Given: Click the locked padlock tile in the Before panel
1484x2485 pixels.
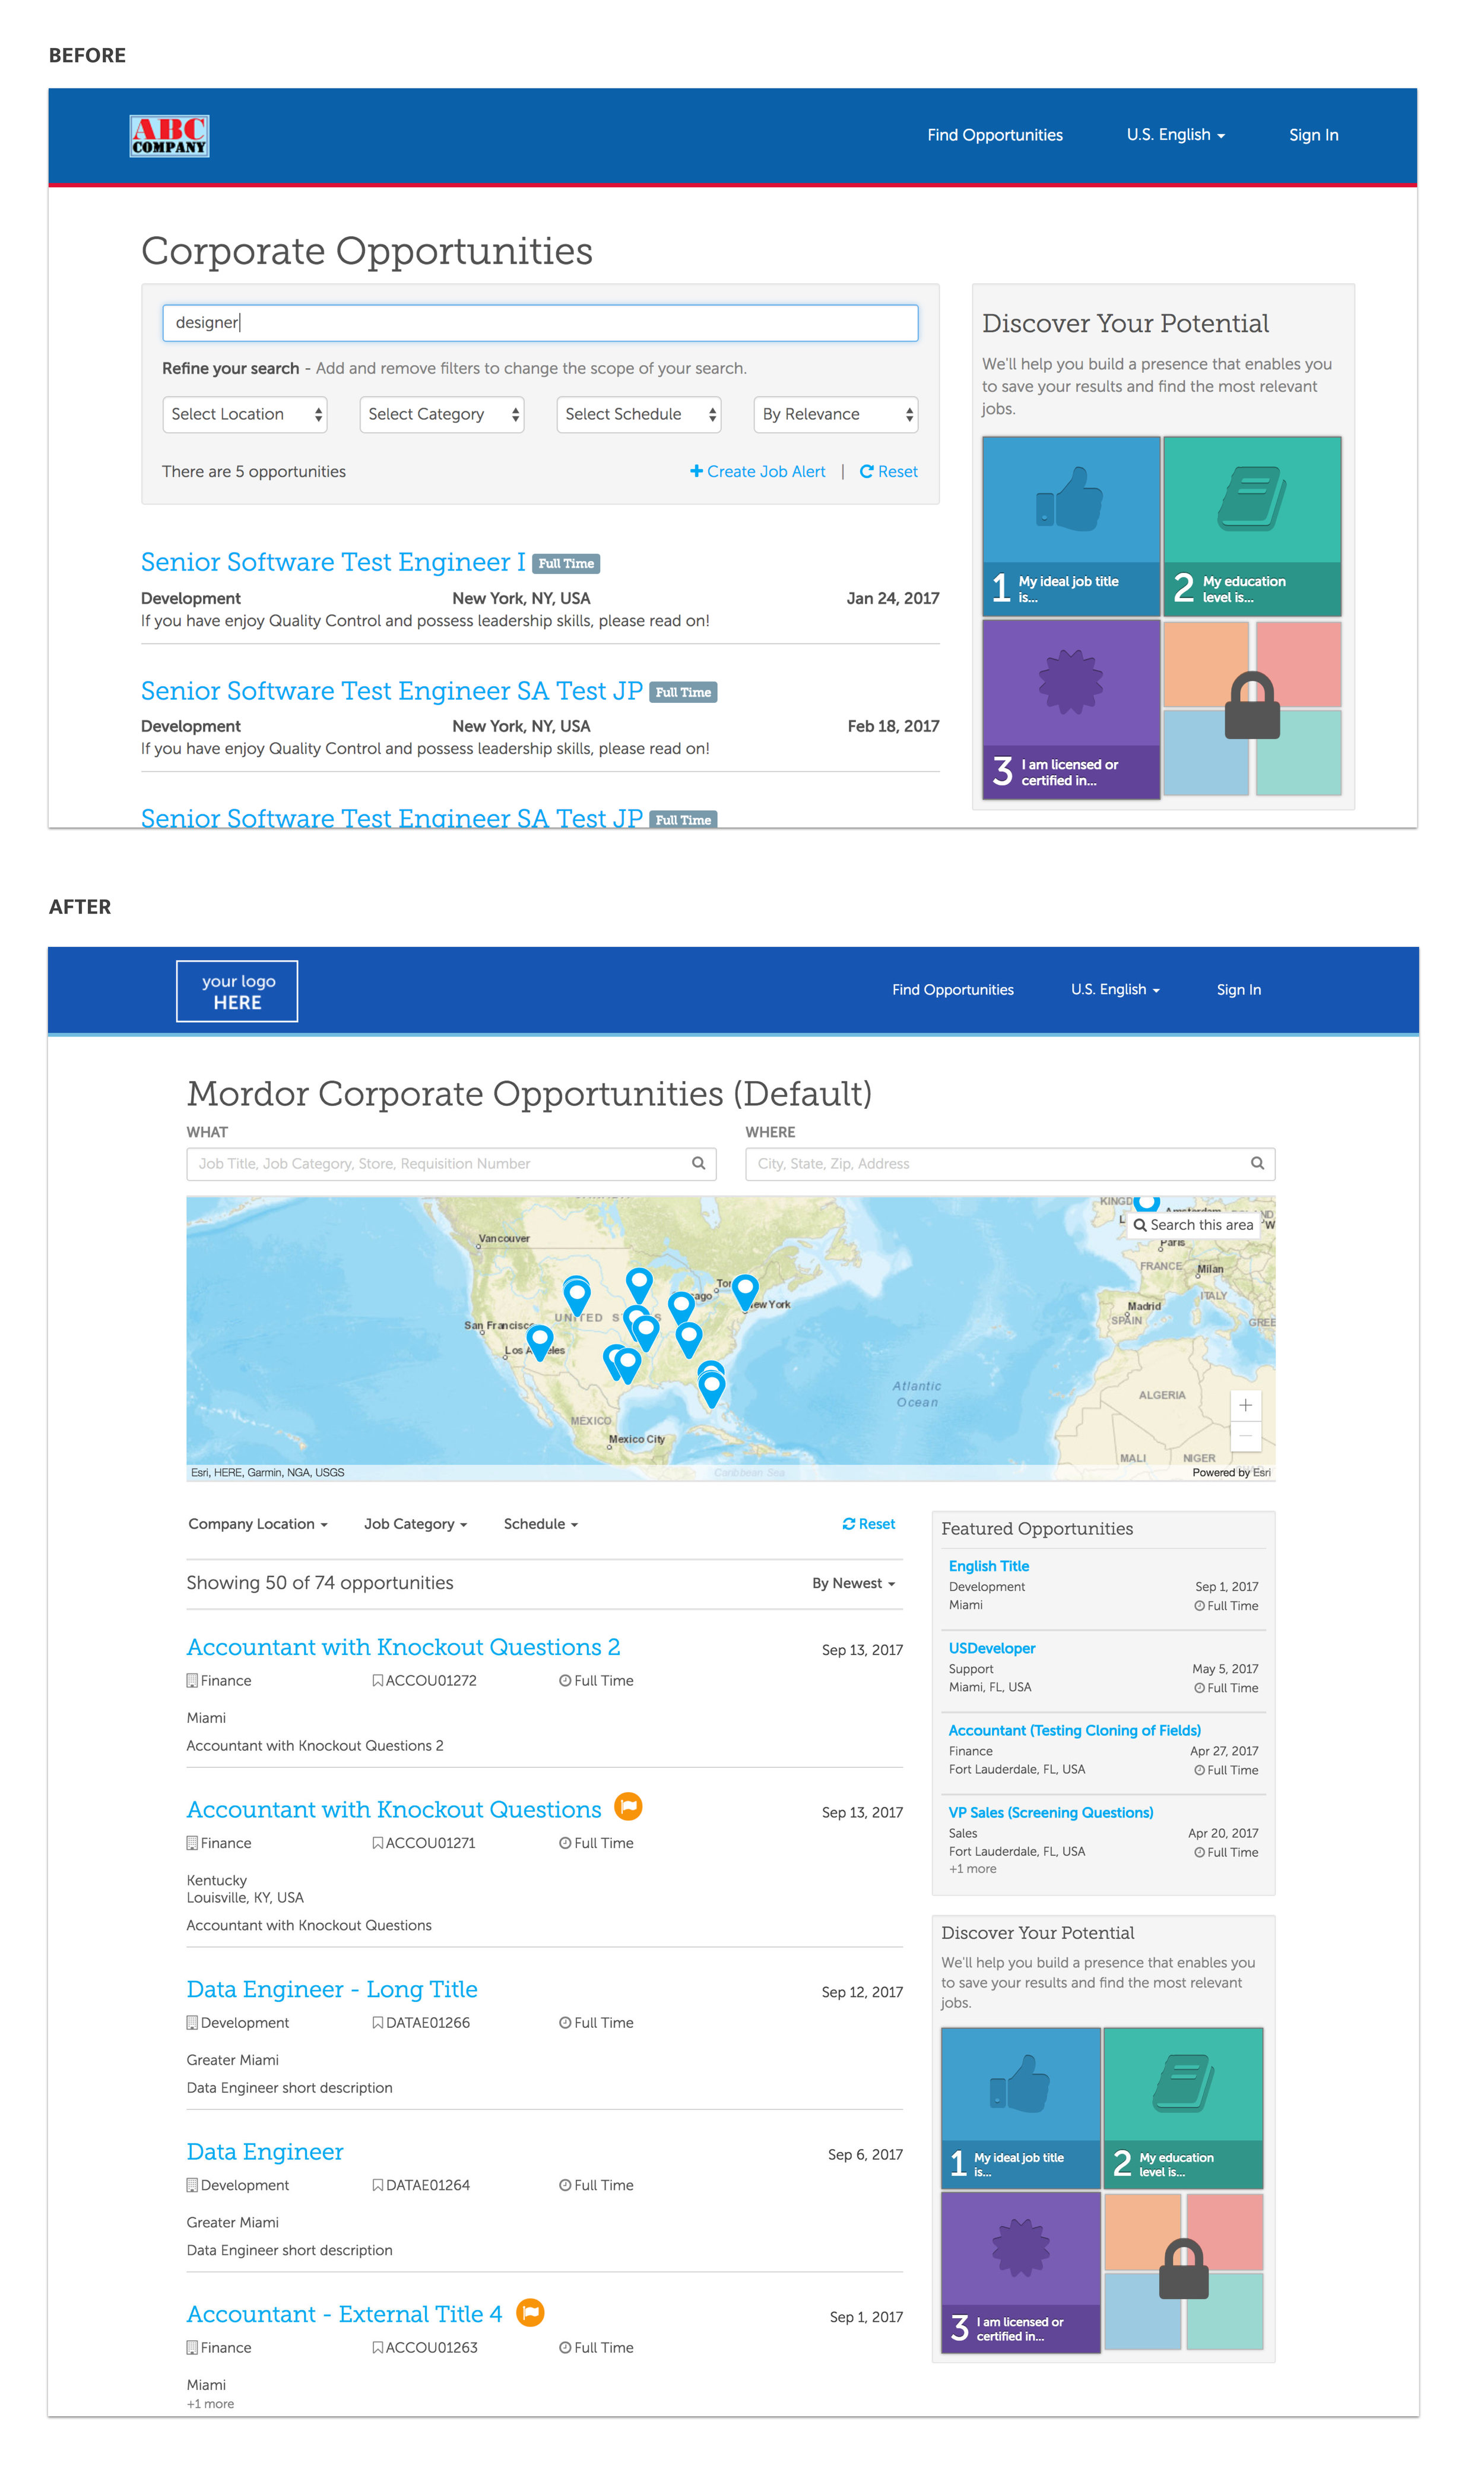Looking at the screenshot, I should pyautogui.click(x=1252, y=708).
